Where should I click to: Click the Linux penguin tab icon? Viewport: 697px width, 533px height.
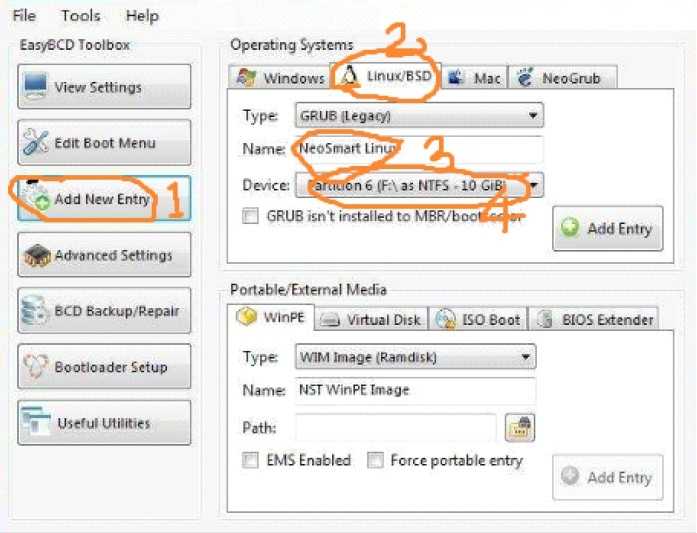(349, 76)
